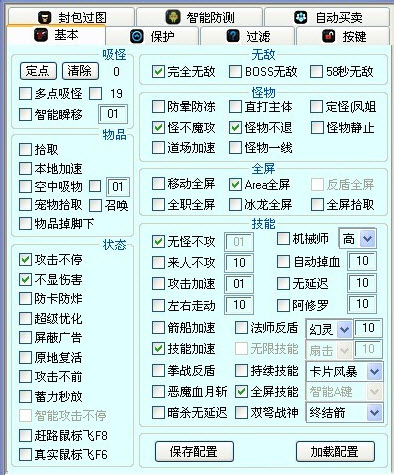Viewport: 394px width, 475px height.
Task: Open the 卡片风暴 dropdown
Action: 344,371
